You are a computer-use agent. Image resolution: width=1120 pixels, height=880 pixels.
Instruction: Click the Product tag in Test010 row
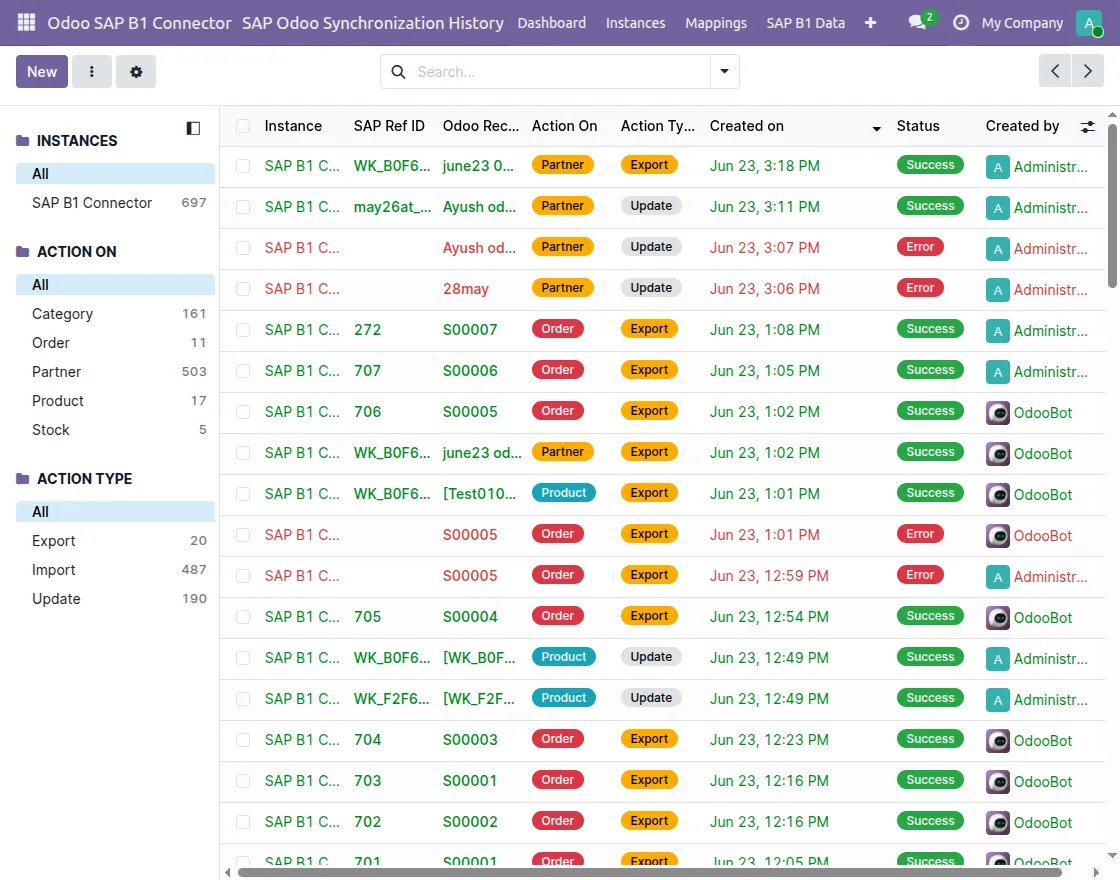[x=564, y=493]
